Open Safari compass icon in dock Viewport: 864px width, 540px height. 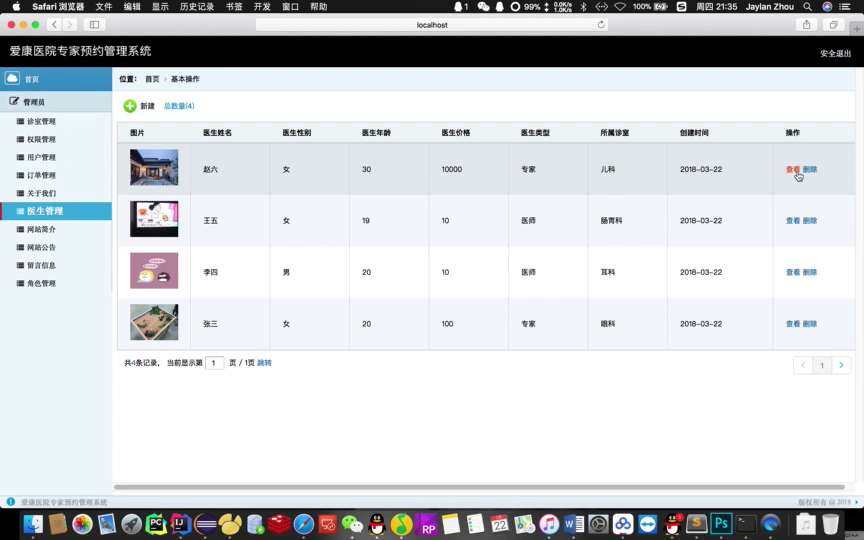pos(304,524)
